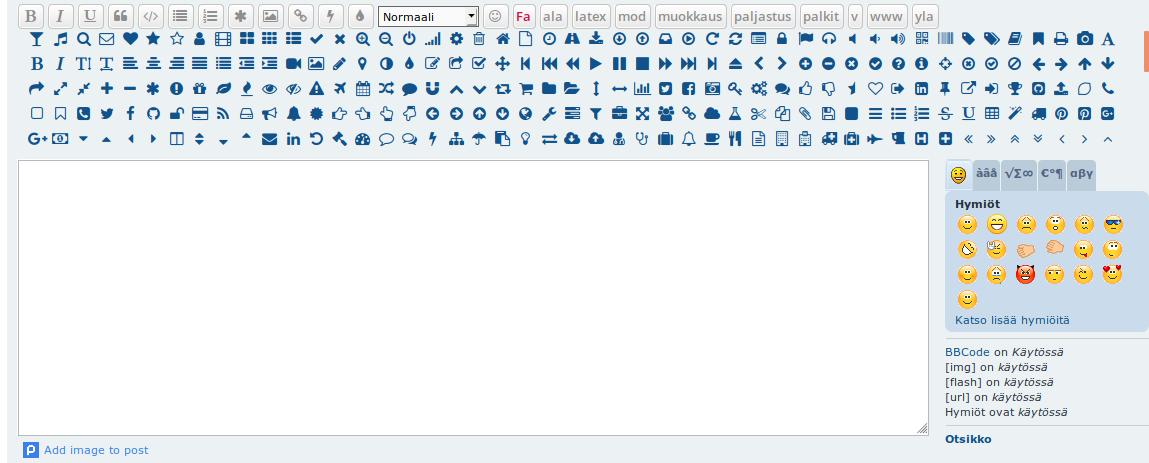The image size is (1149, 463).
Task: Choose the home icon
Action: [x=503, y=40]
